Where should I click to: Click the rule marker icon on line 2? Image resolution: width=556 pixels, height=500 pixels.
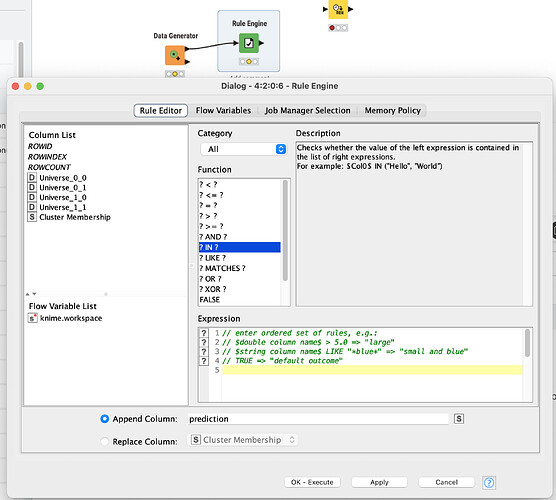pyautogui.click(x=204, y=342)
